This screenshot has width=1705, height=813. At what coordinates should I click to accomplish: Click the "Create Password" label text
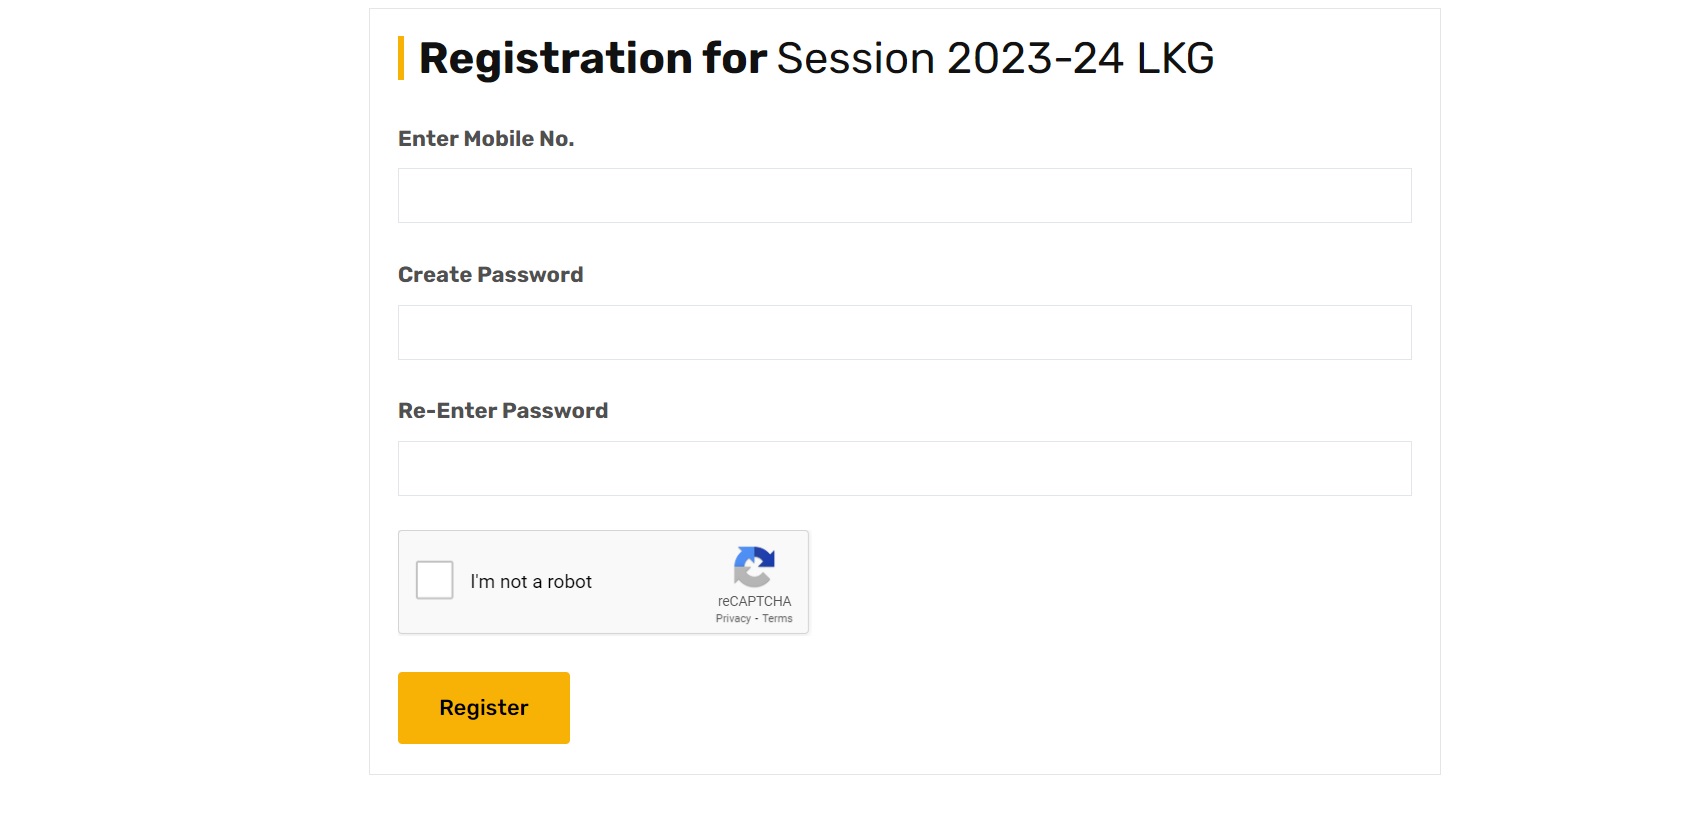click(x=490, y=275)
